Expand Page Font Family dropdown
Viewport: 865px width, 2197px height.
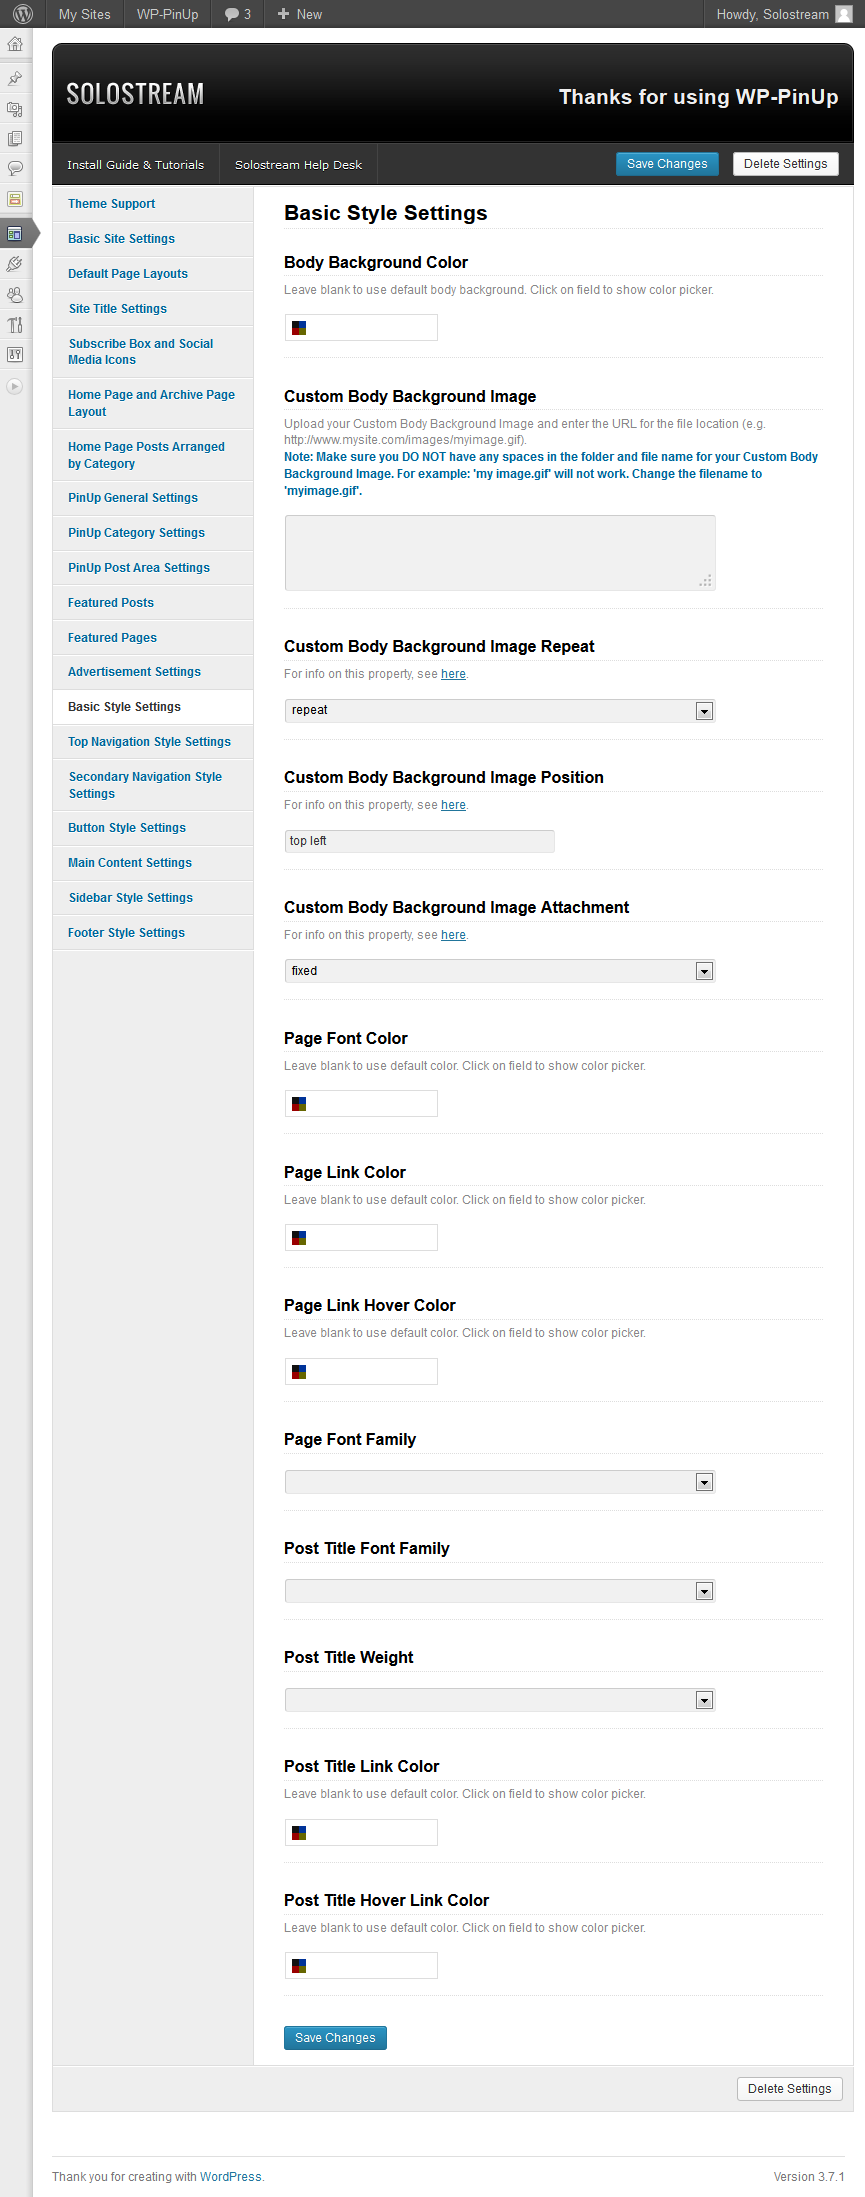coord(500,1482)
